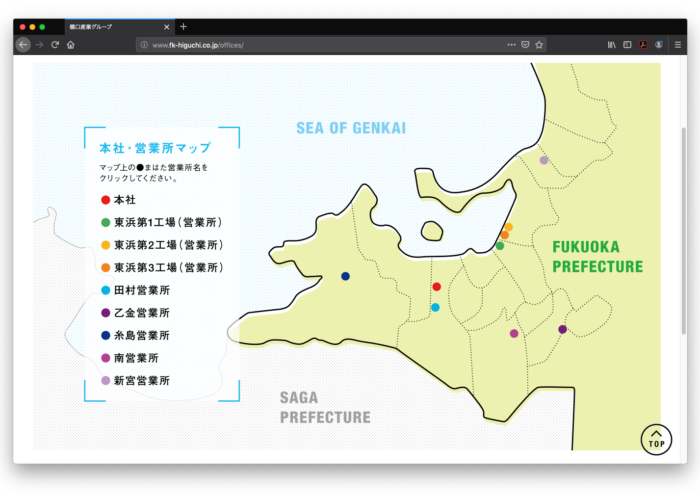The width and height of the screenshot is (700, 500).
Task: Select 糸島営業所 in the legend list
Action: coord(141,335)
